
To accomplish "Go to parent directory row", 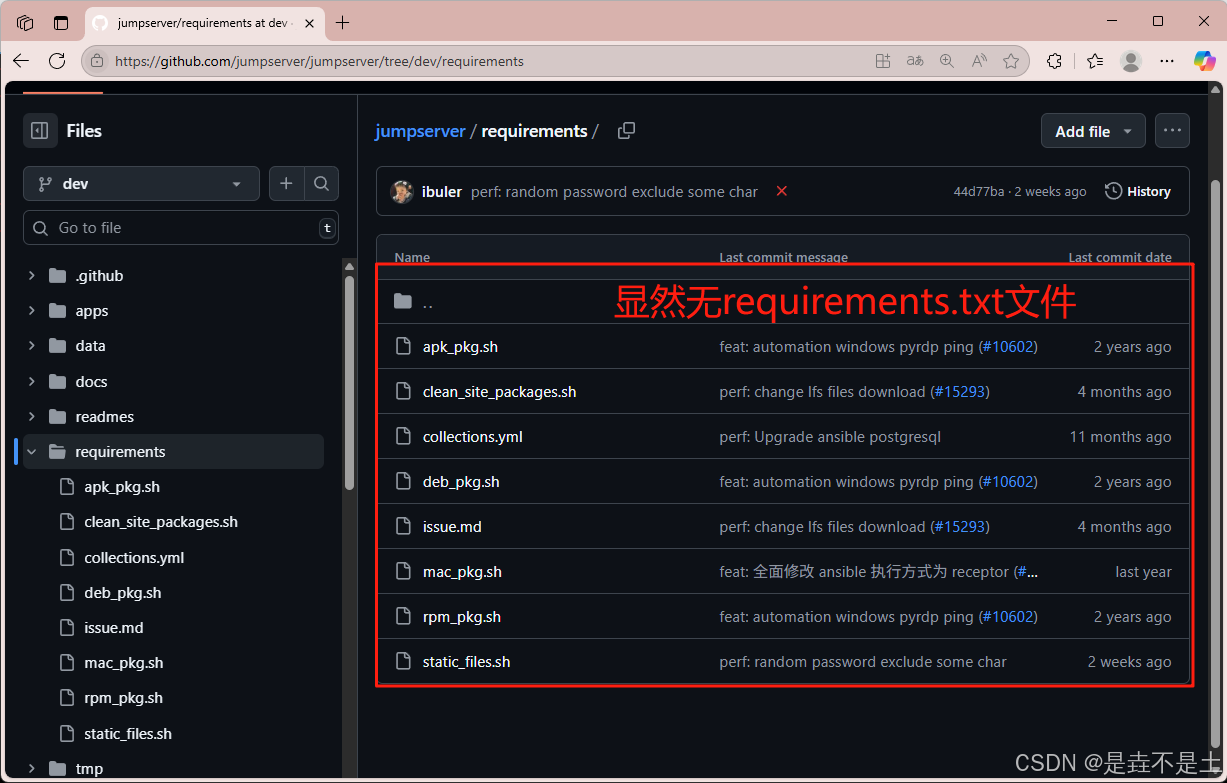I will (x=783, y=302).
